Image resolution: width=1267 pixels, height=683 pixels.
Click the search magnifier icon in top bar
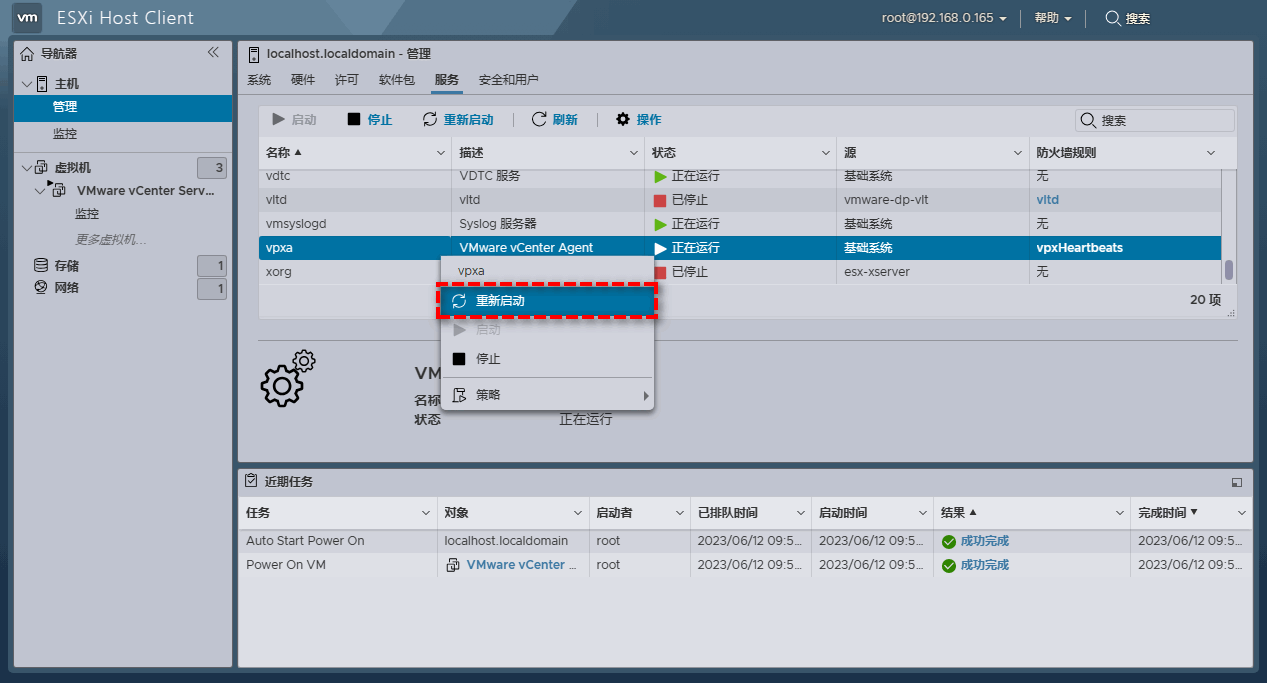click(1112, 18)
